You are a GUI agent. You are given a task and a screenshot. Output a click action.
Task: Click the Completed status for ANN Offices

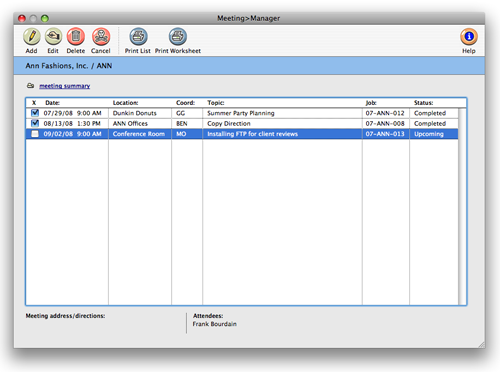click(430, 124)
